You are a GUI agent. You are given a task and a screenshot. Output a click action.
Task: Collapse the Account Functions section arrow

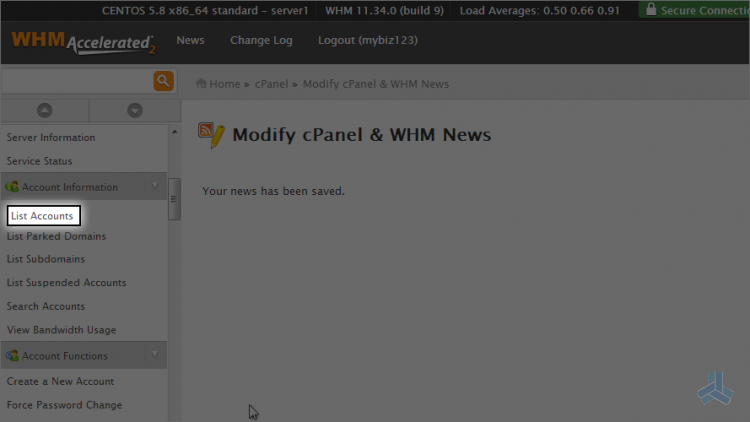coord(154,355)
